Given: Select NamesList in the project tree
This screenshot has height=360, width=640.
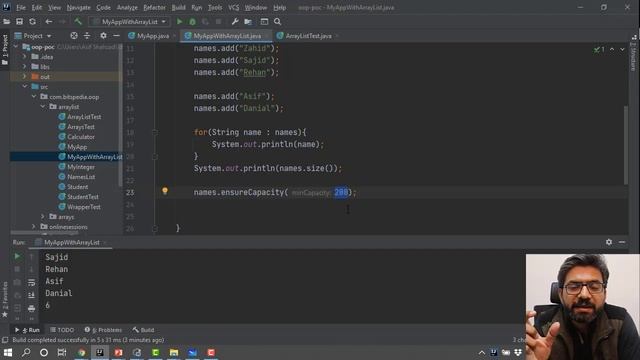Looking at the screenshot, I should click(x=81, y=177).
